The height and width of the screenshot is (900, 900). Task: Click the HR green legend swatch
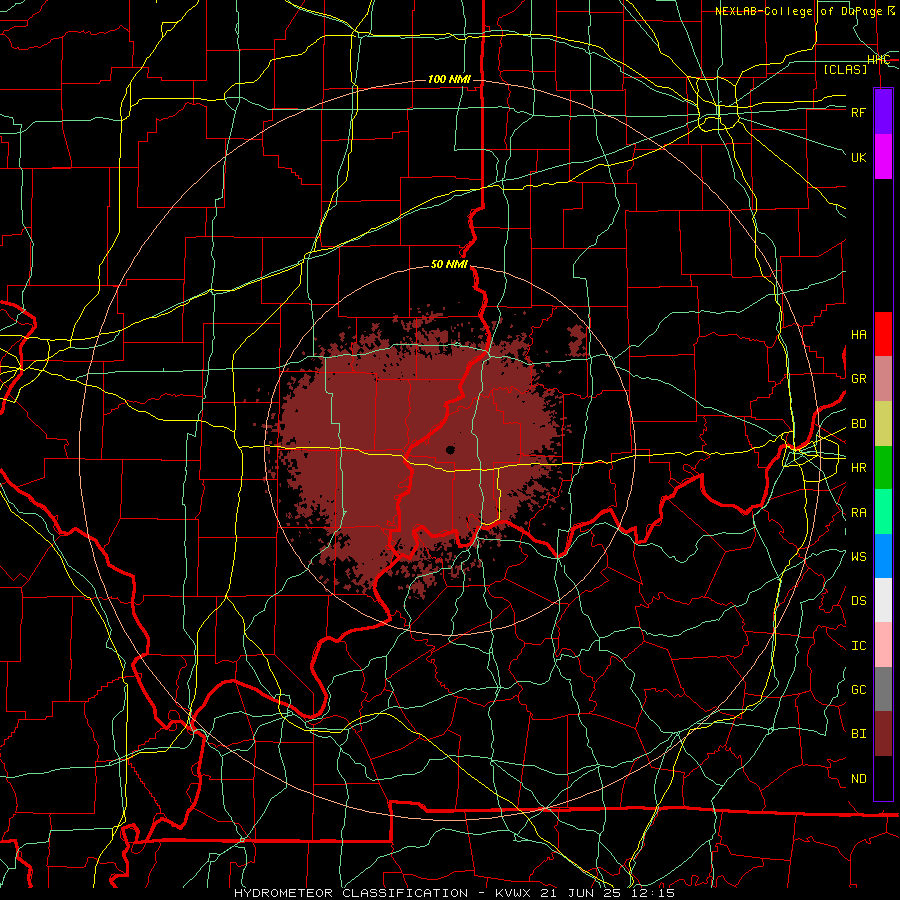tap(883, 468)
